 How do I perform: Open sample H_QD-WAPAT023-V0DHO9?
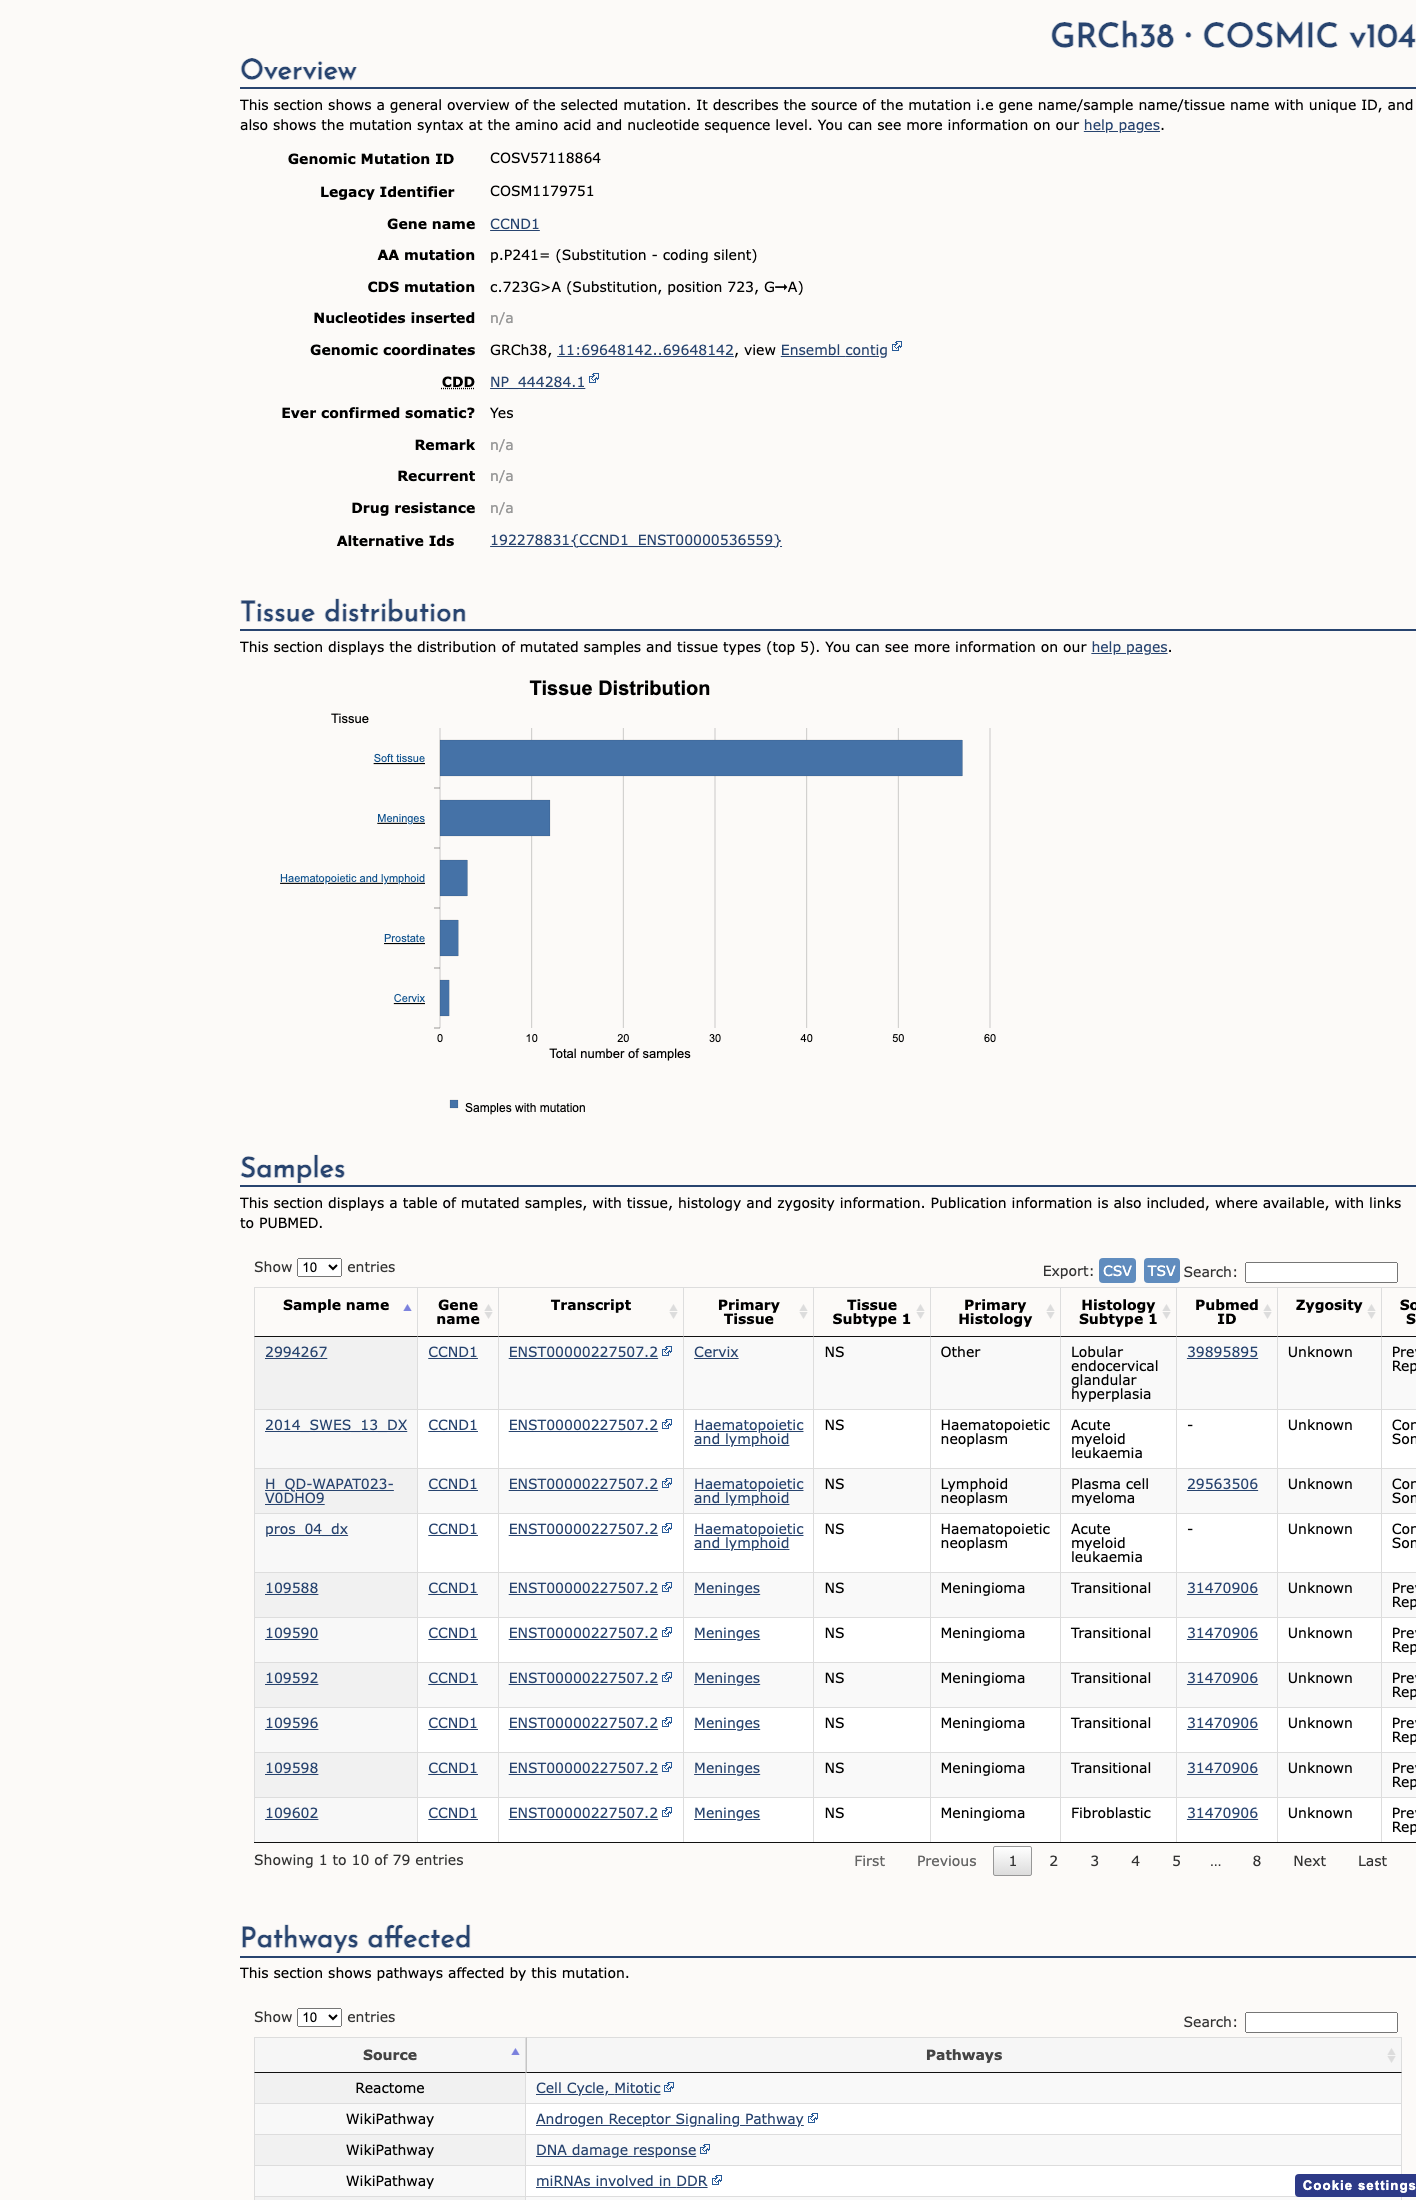point(329,1491)
